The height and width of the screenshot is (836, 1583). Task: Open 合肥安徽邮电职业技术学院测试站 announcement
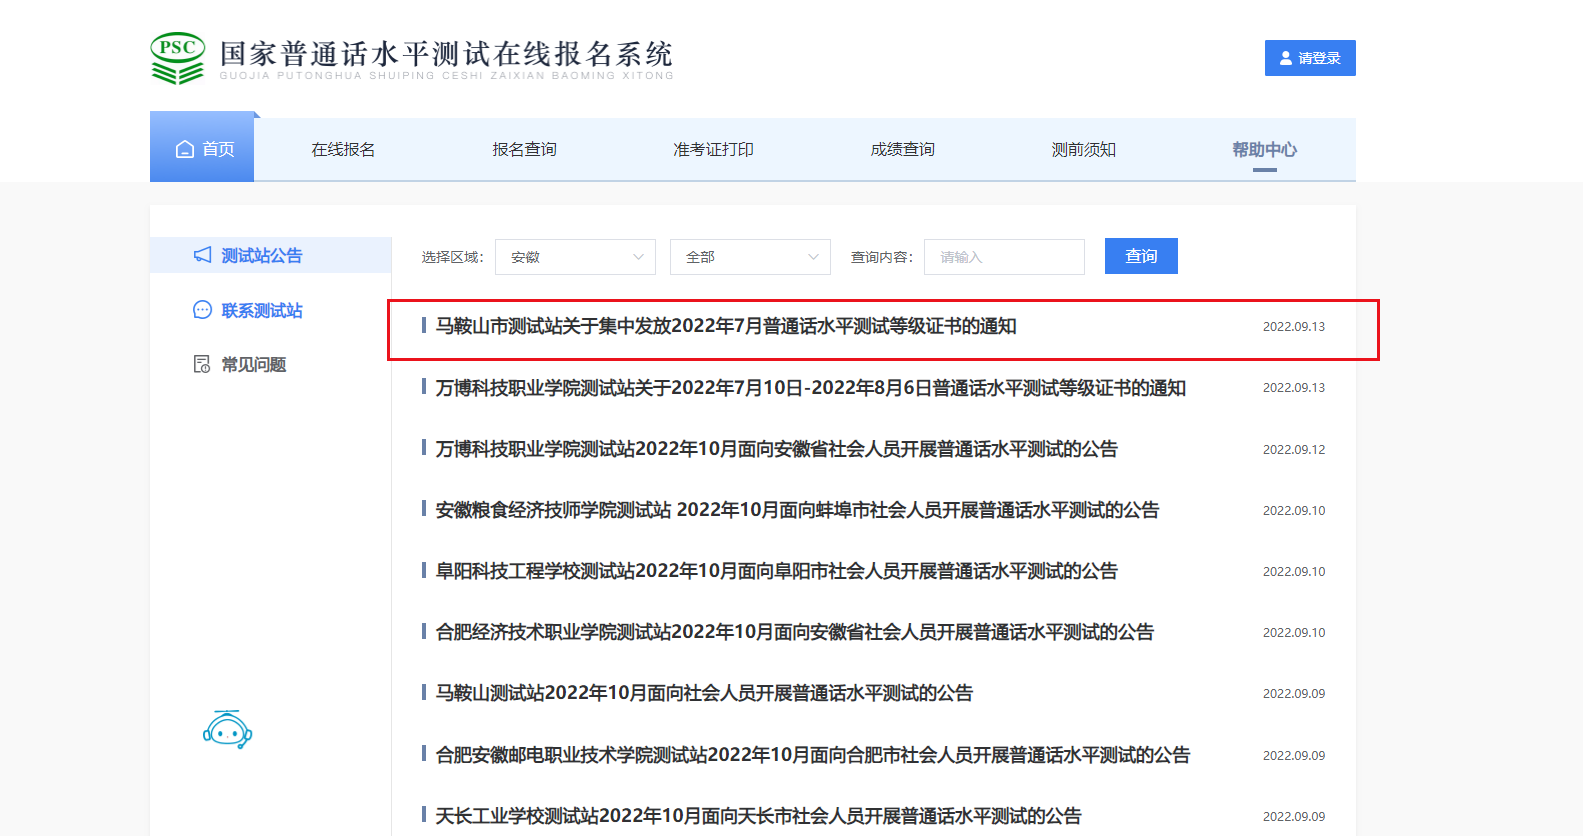pyautogui.click(x=813, y=755)
